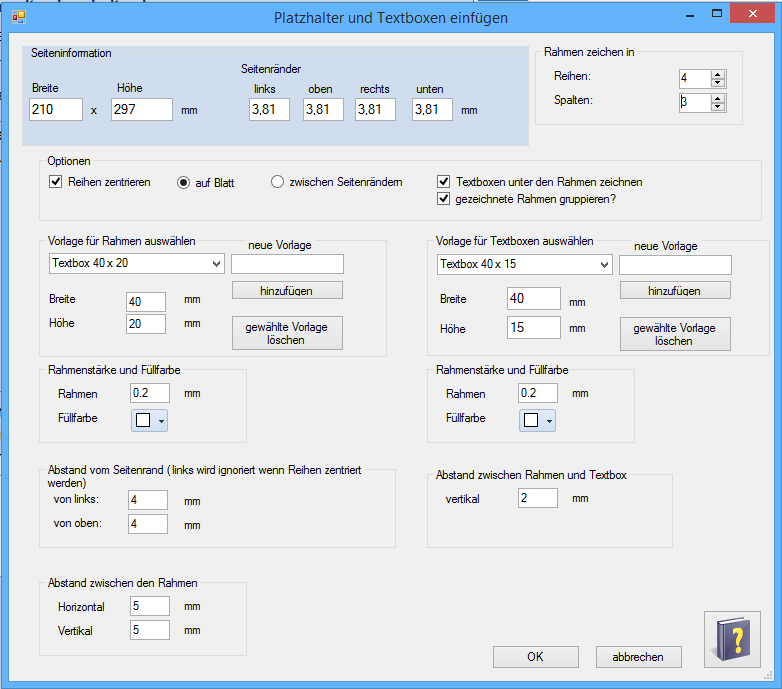Close the Platzhalter und Textboxen dialog
Viewport: 782px width, 689px height.
[752, 13]
